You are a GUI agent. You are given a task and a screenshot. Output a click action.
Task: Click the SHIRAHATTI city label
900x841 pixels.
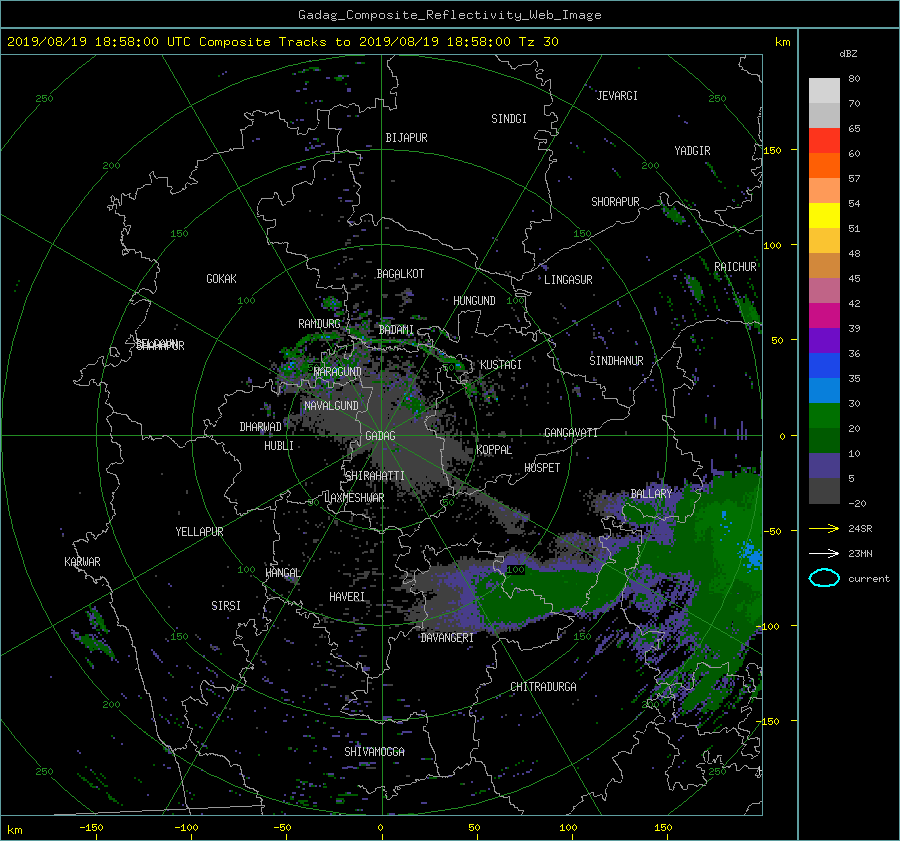375,476
